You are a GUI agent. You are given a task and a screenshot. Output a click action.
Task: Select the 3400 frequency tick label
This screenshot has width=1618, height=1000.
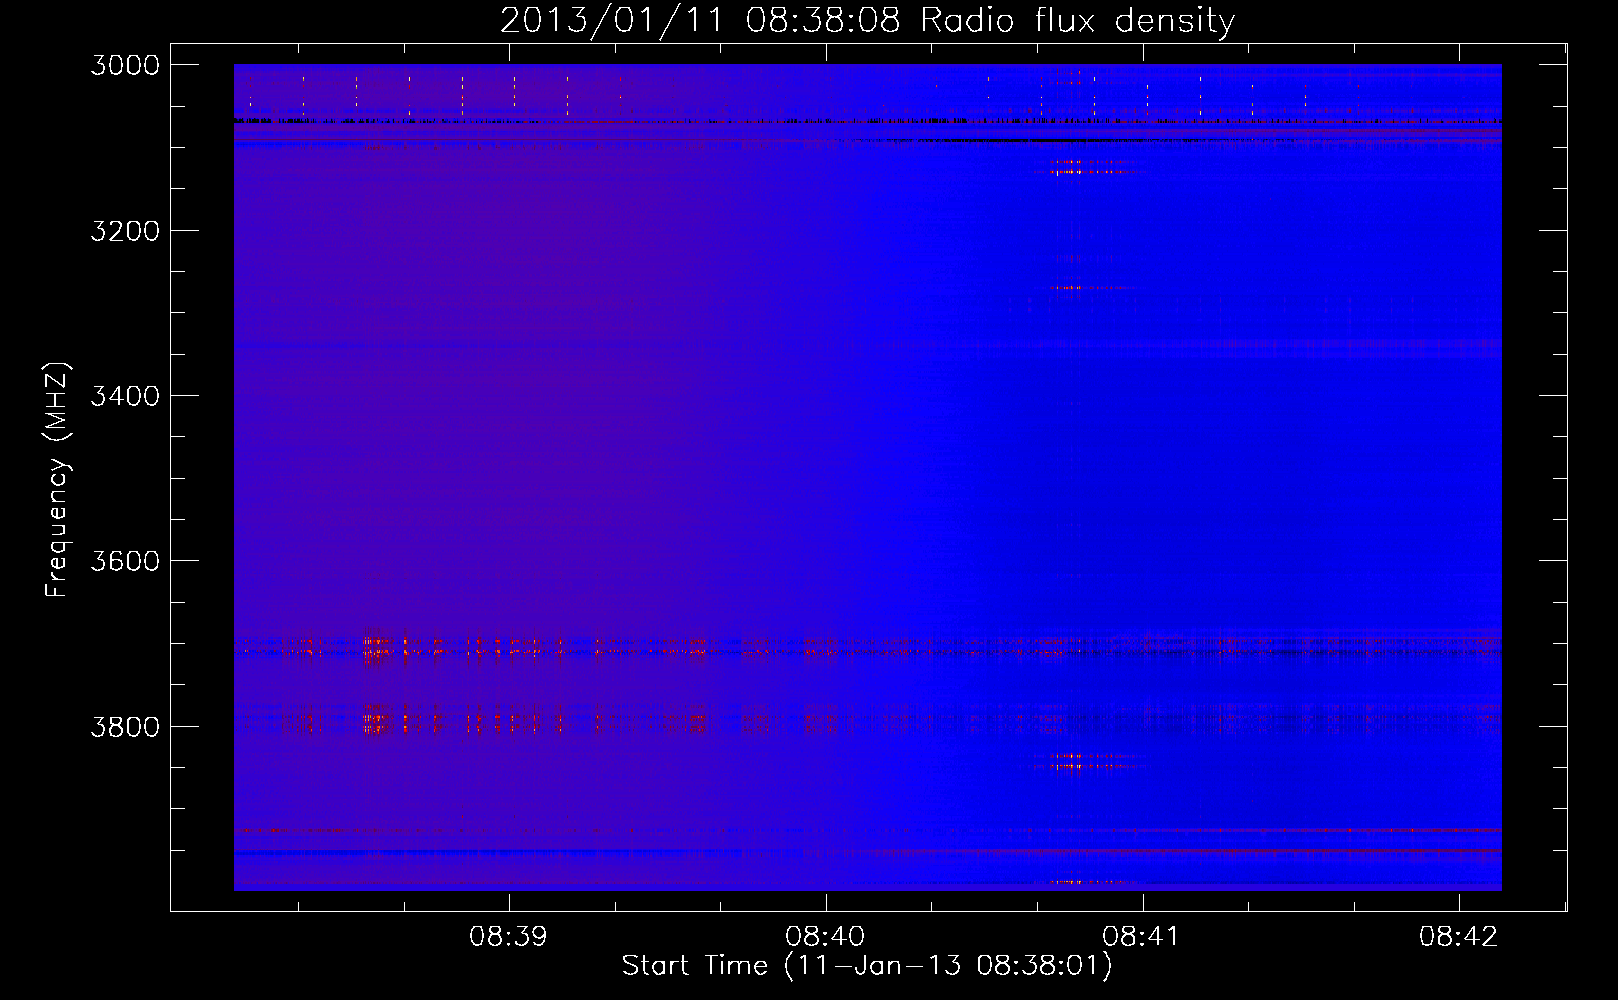click(x=125, y=396)
